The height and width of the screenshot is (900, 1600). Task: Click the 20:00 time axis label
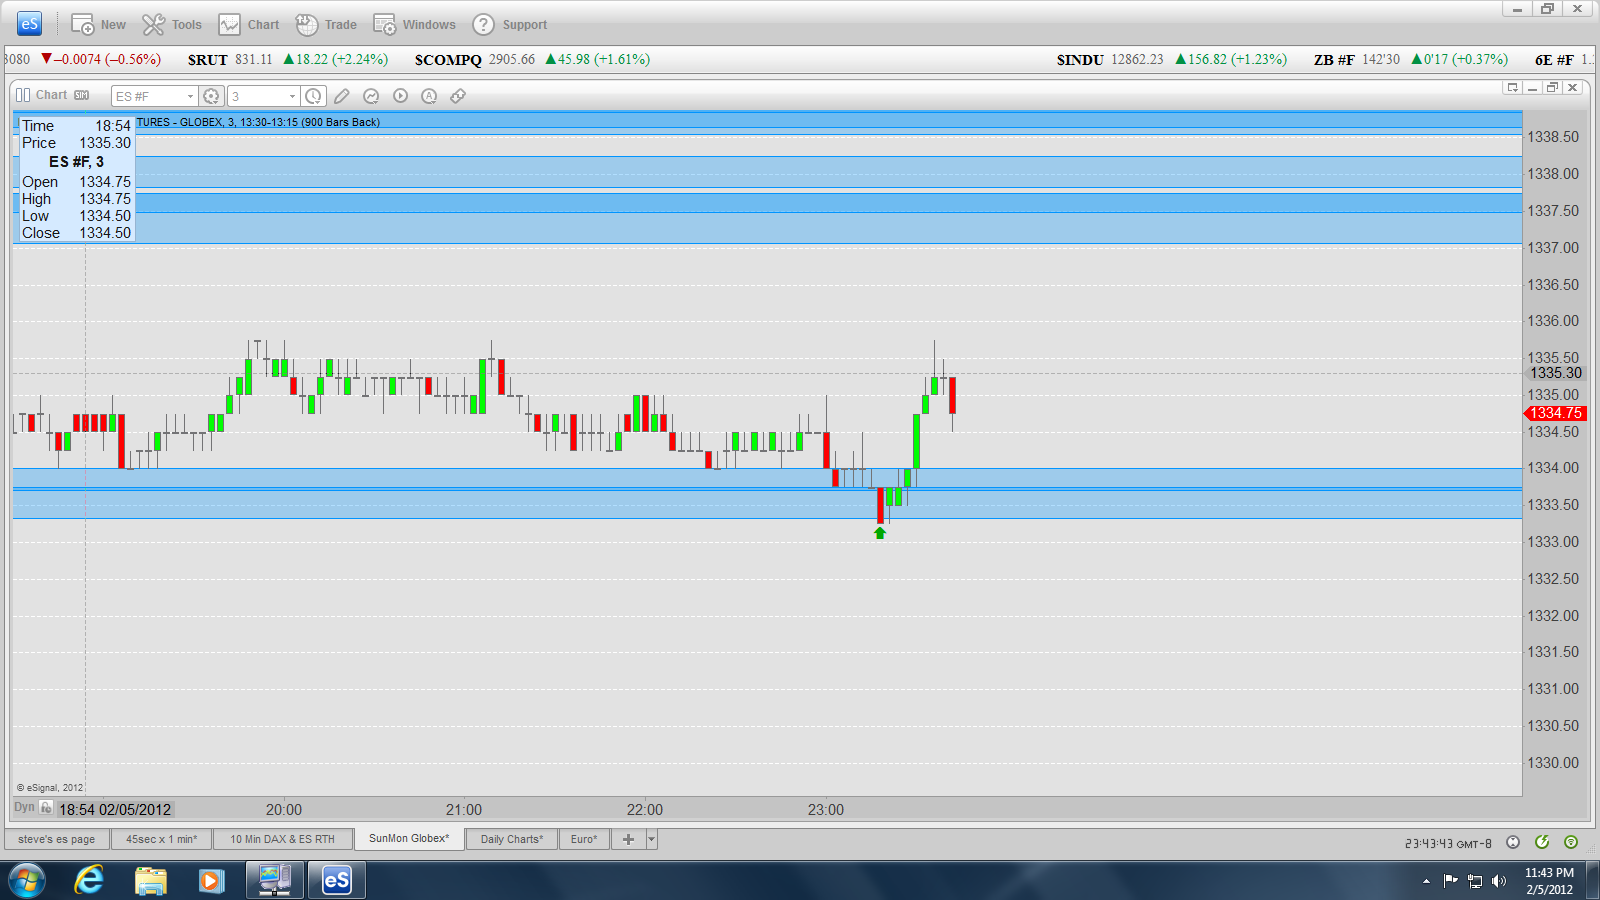[x=284, y=810]
